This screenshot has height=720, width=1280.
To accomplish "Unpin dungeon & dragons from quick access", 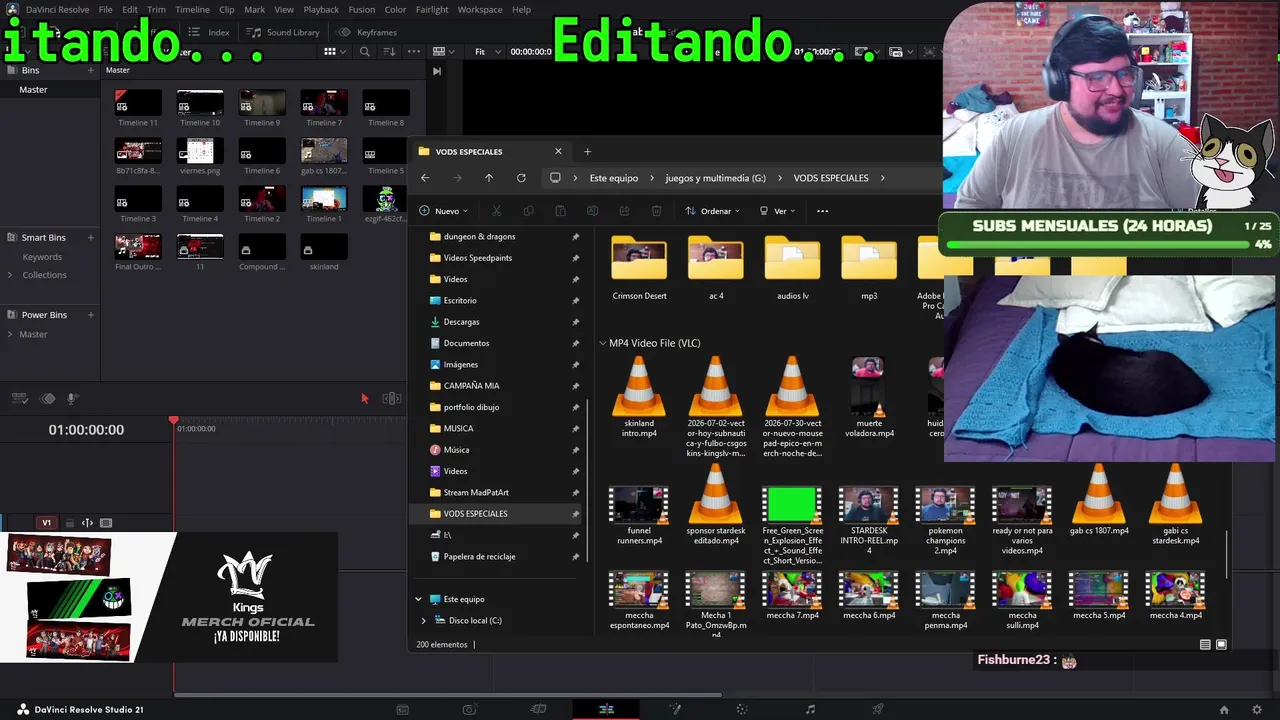I will 575,237.
